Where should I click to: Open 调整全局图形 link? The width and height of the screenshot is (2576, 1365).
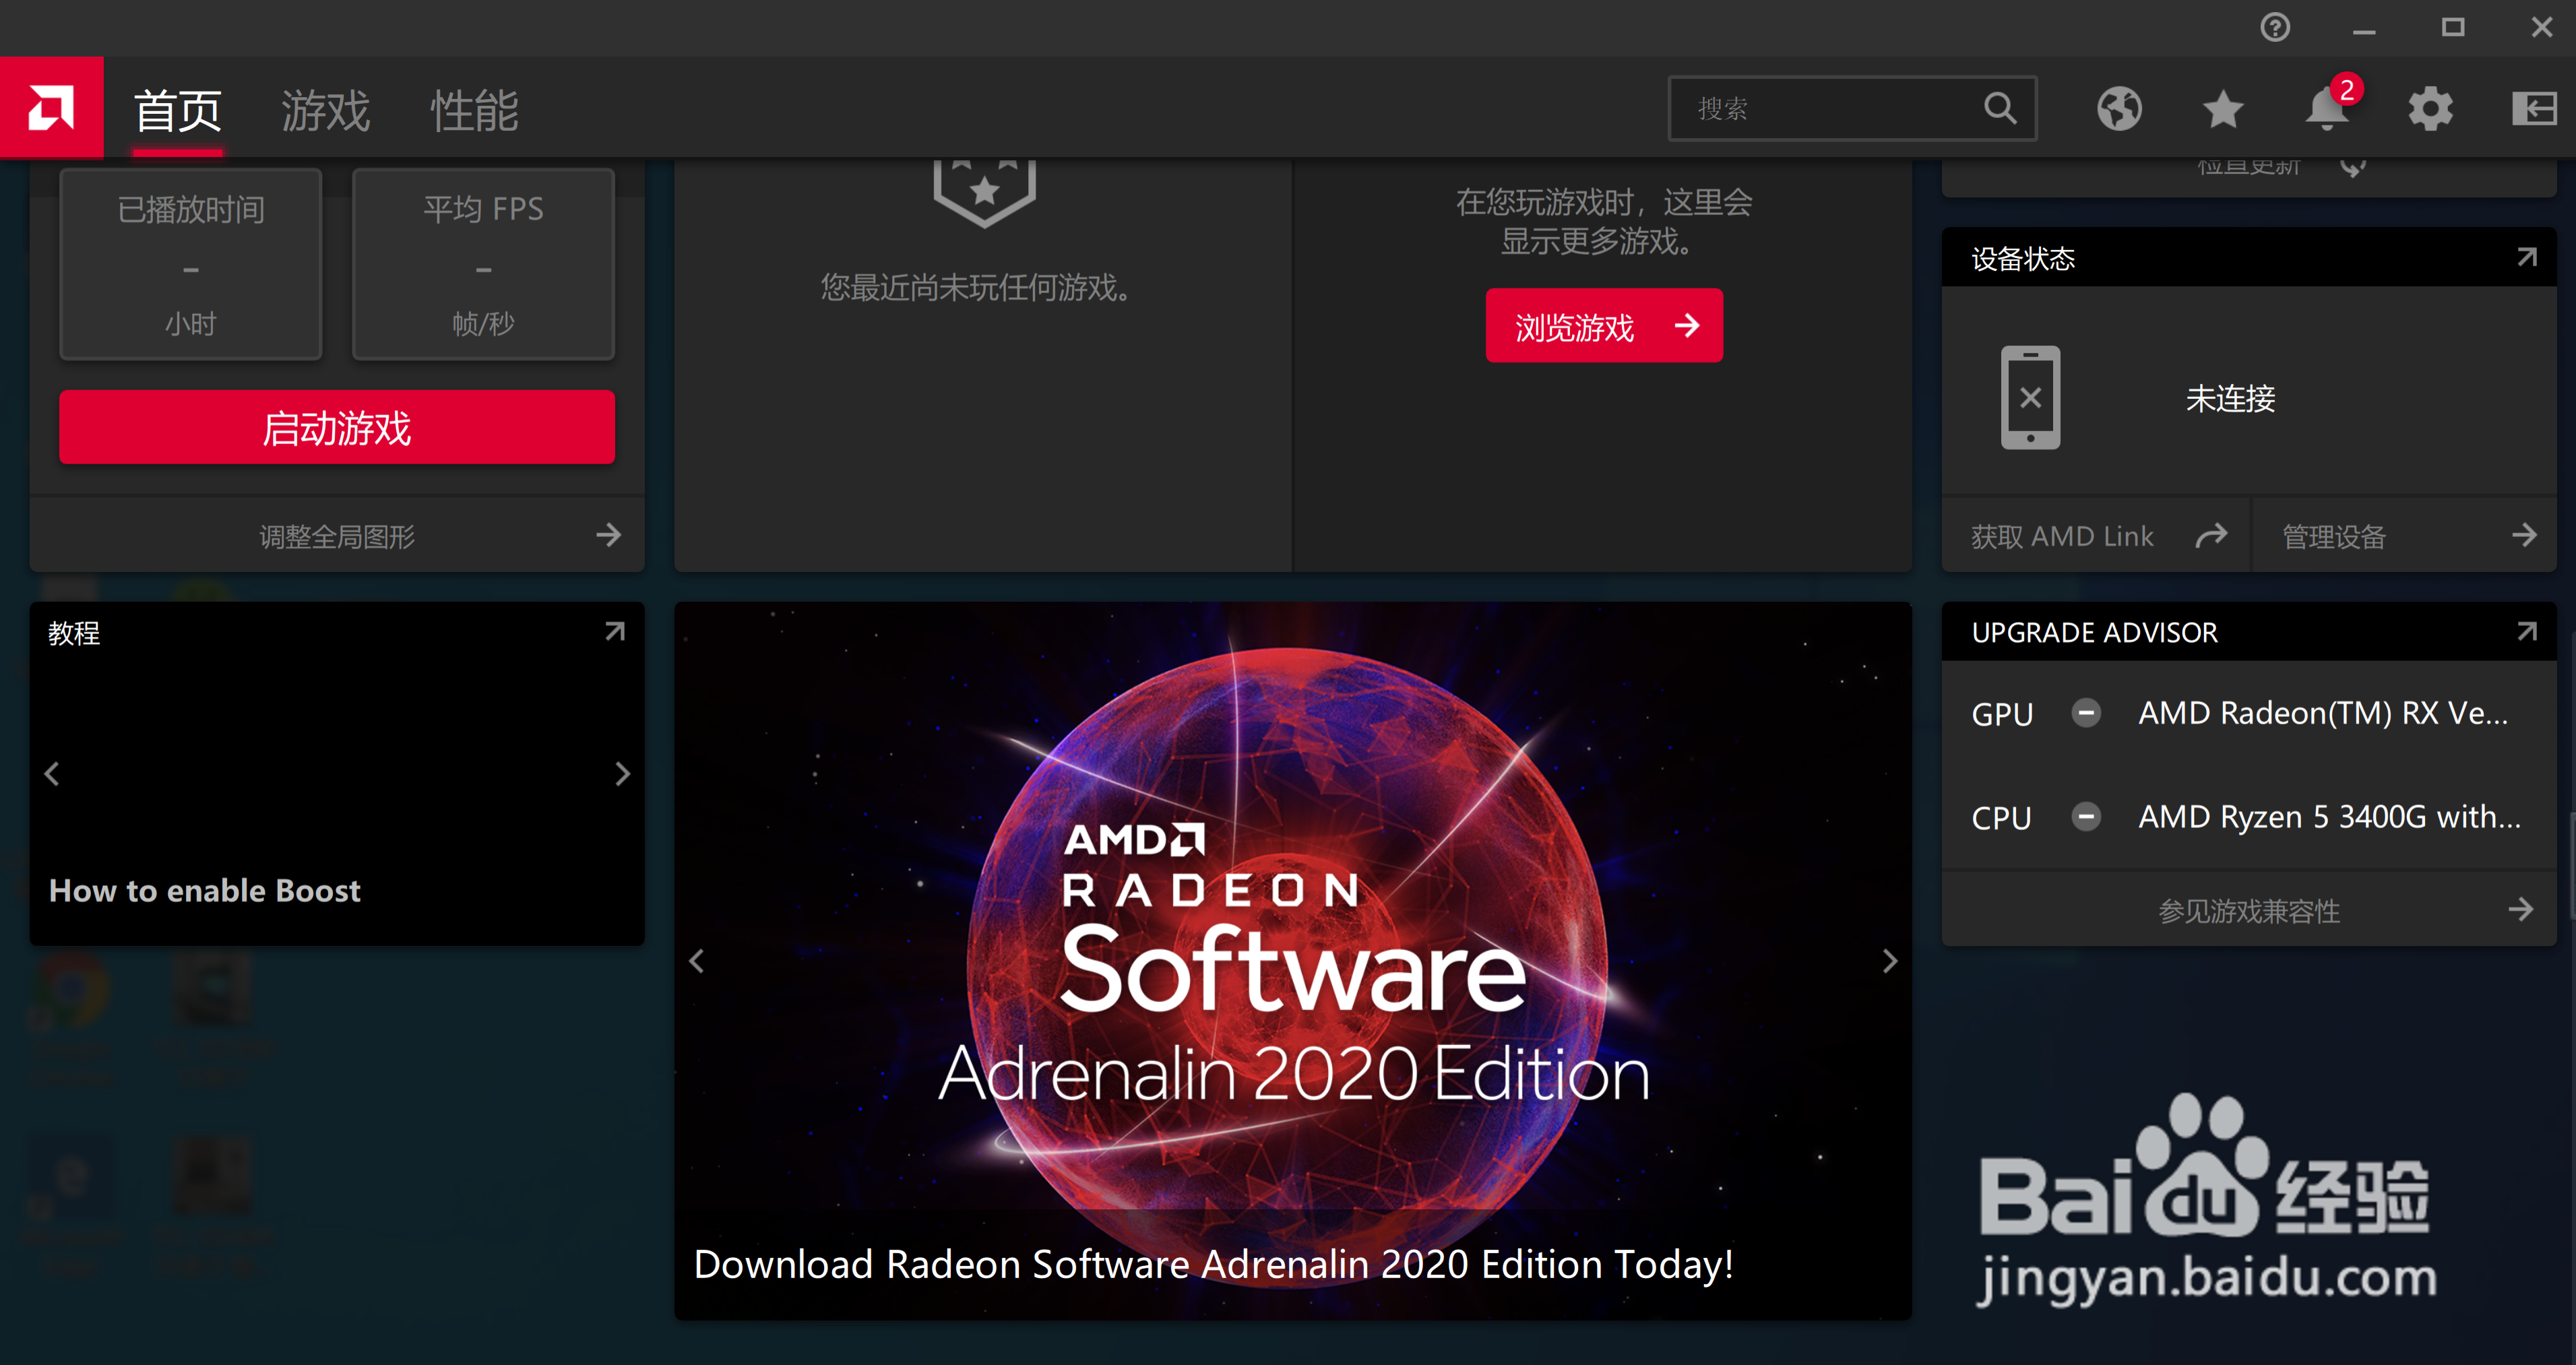click(x=337, y=536)
